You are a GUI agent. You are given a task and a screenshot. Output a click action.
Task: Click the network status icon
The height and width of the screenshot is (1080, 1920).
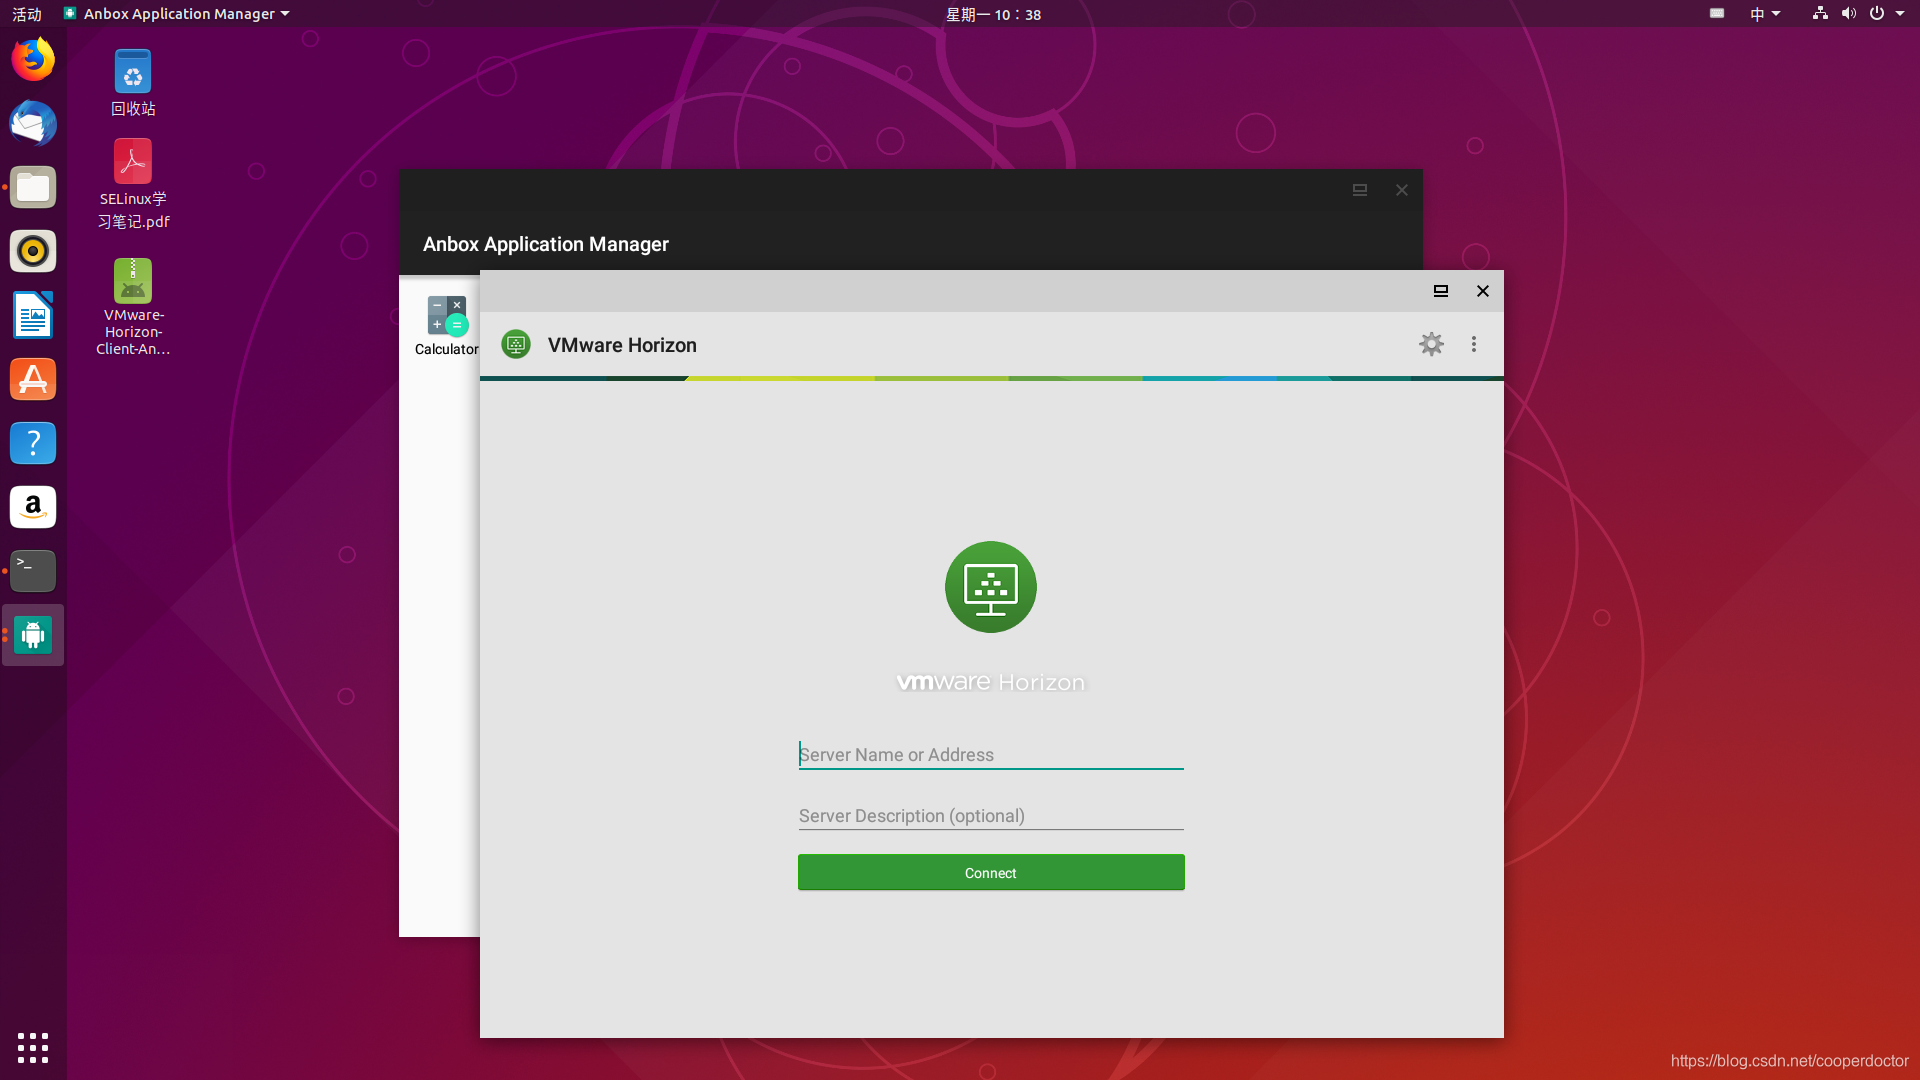1820,14
